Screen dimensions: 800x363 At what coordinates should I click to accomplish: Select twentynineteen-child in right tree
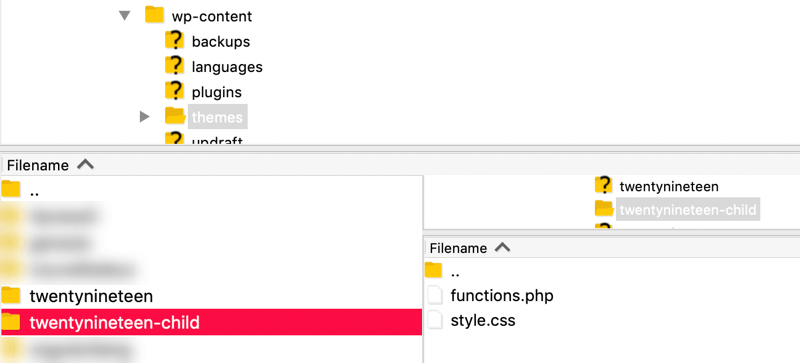pyautogui.click(x=688, y=210)
